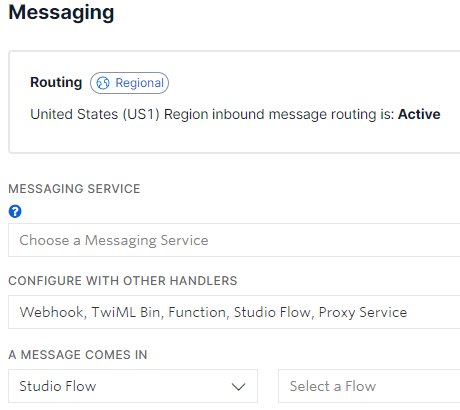The height and width of the screenshot is (410, 460).
Task: Click the word Webhook in handlers field
Action: [53, 312]
